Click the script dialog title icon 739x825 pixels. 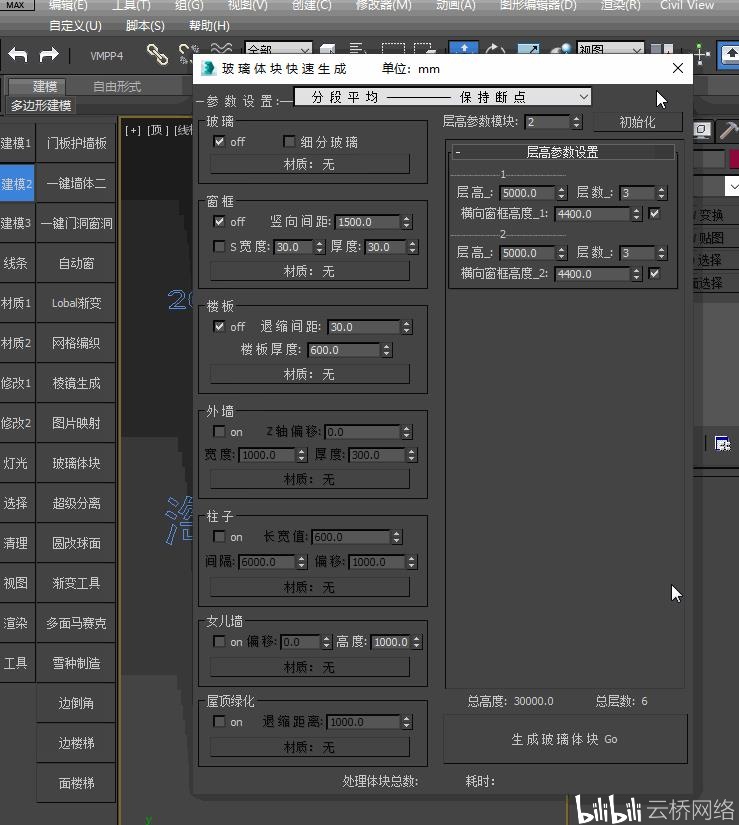208,68
